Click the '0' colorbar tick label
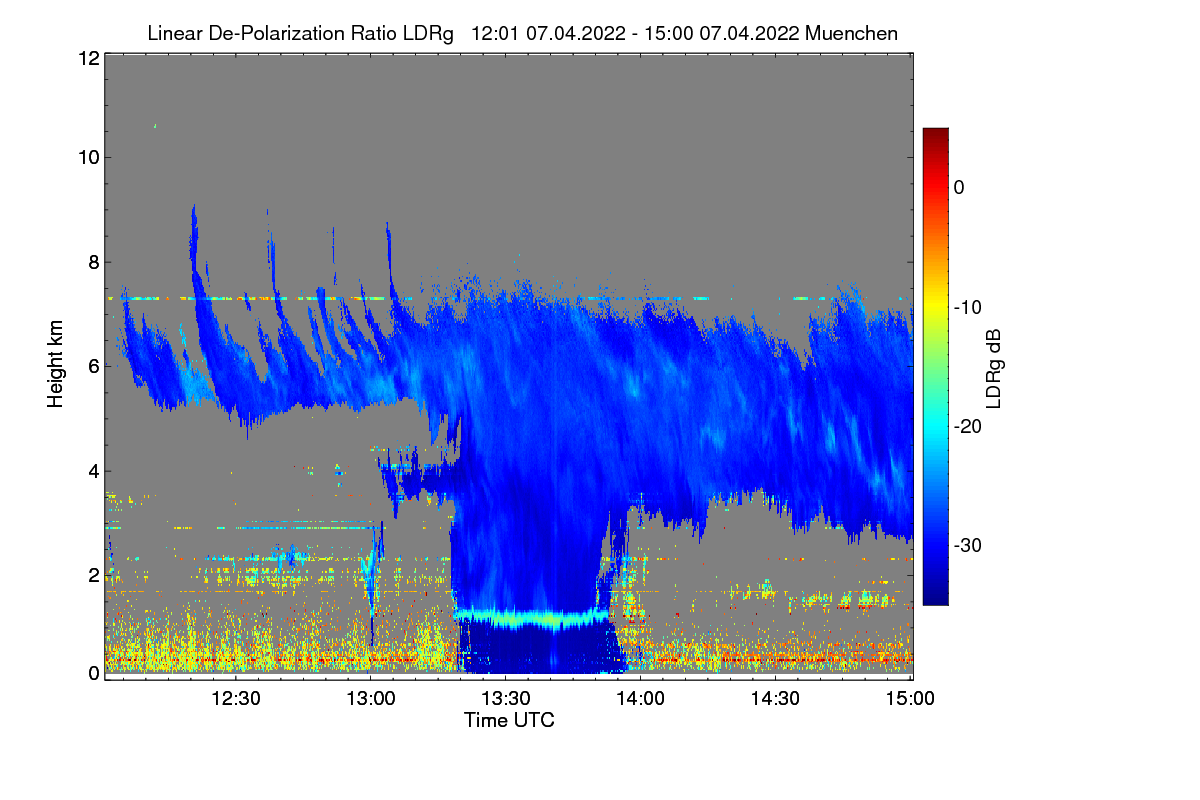 pos(959,187)
